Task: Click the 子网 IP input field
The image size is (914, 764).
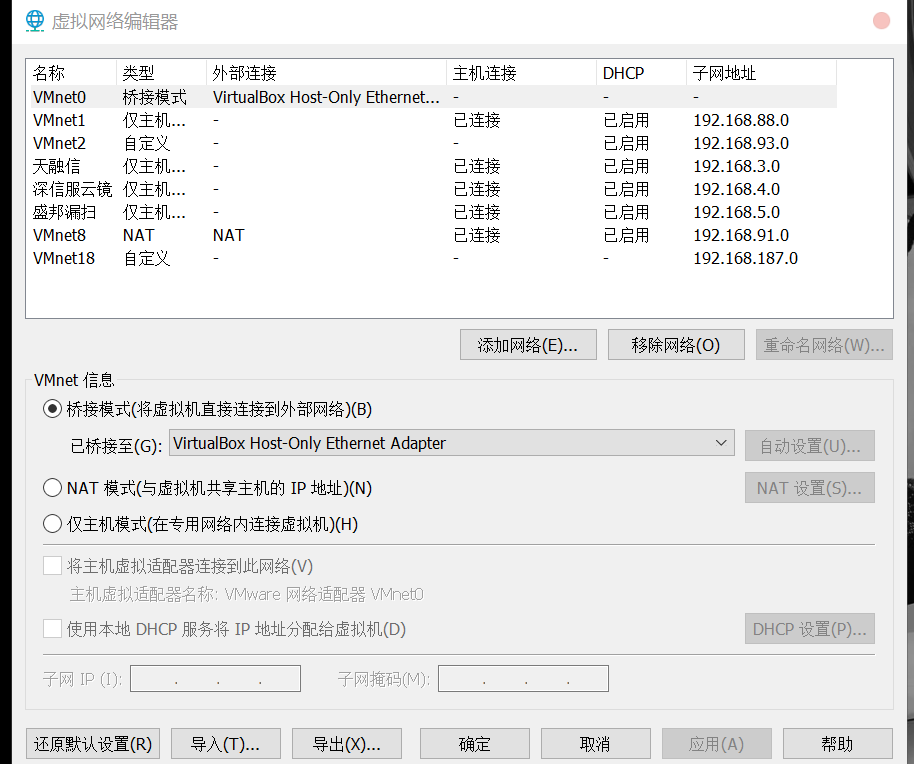Action: tap(215, 679)
